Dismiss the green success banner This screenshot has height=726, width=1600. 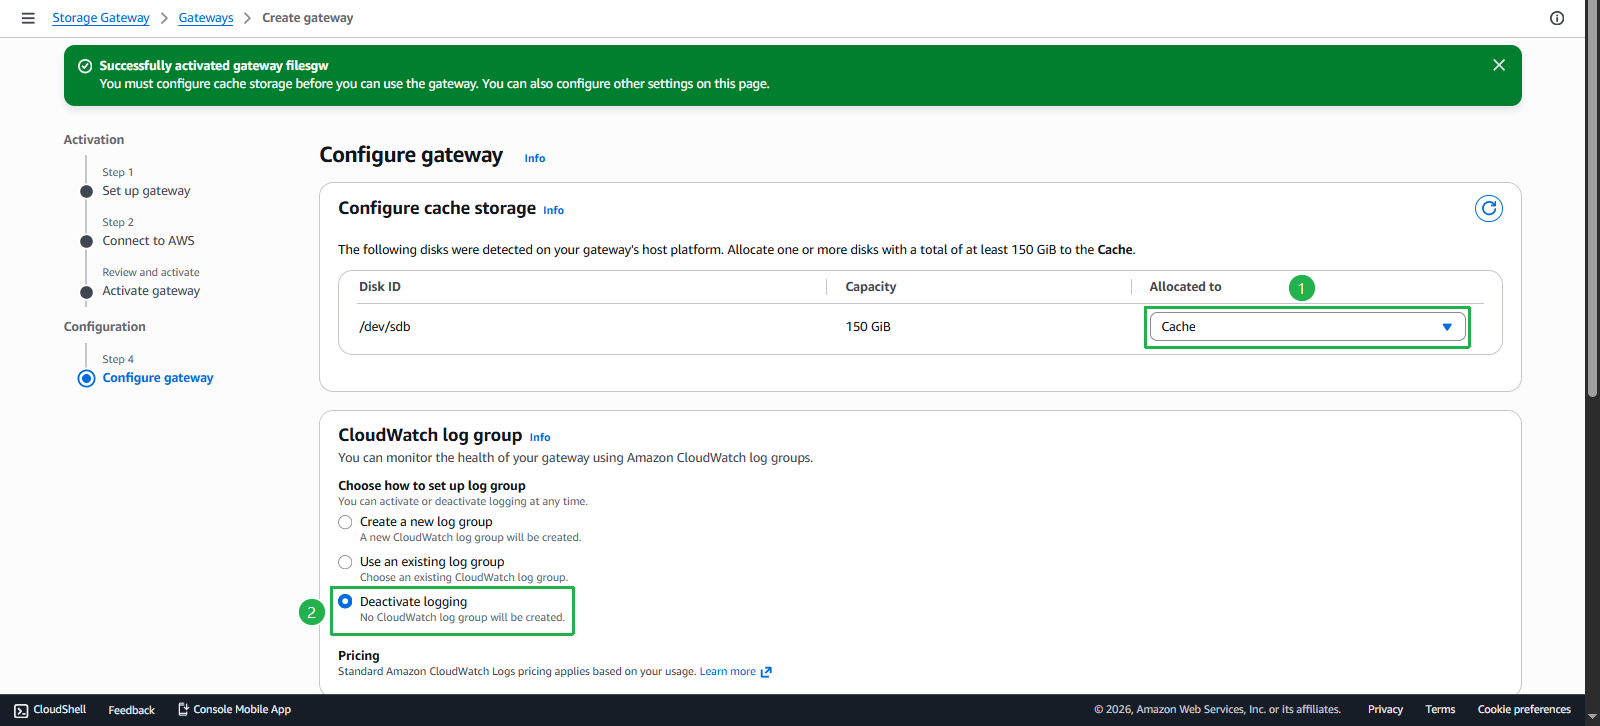pyautogui.click(x=1498, y=65)
